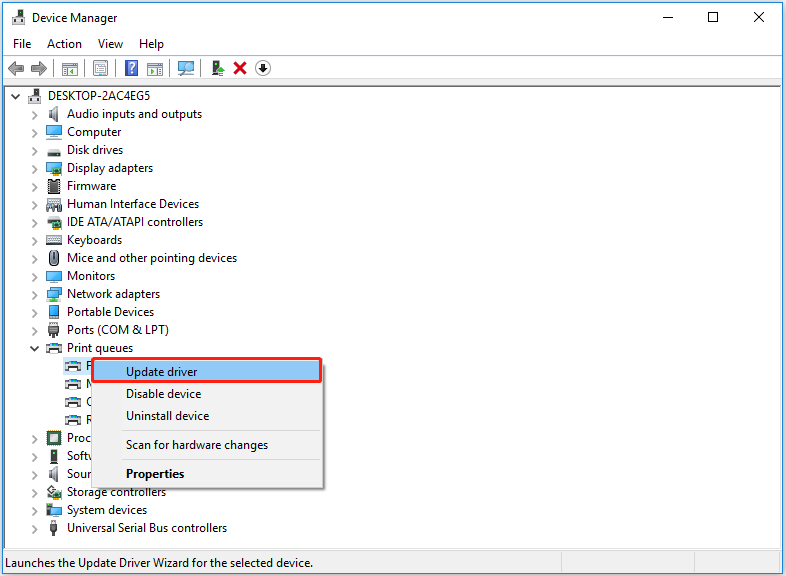This screenshot has height=576, width=786.
Task: Click the down-arrow Disable device toolbar icon
Action: coord(263,68)
